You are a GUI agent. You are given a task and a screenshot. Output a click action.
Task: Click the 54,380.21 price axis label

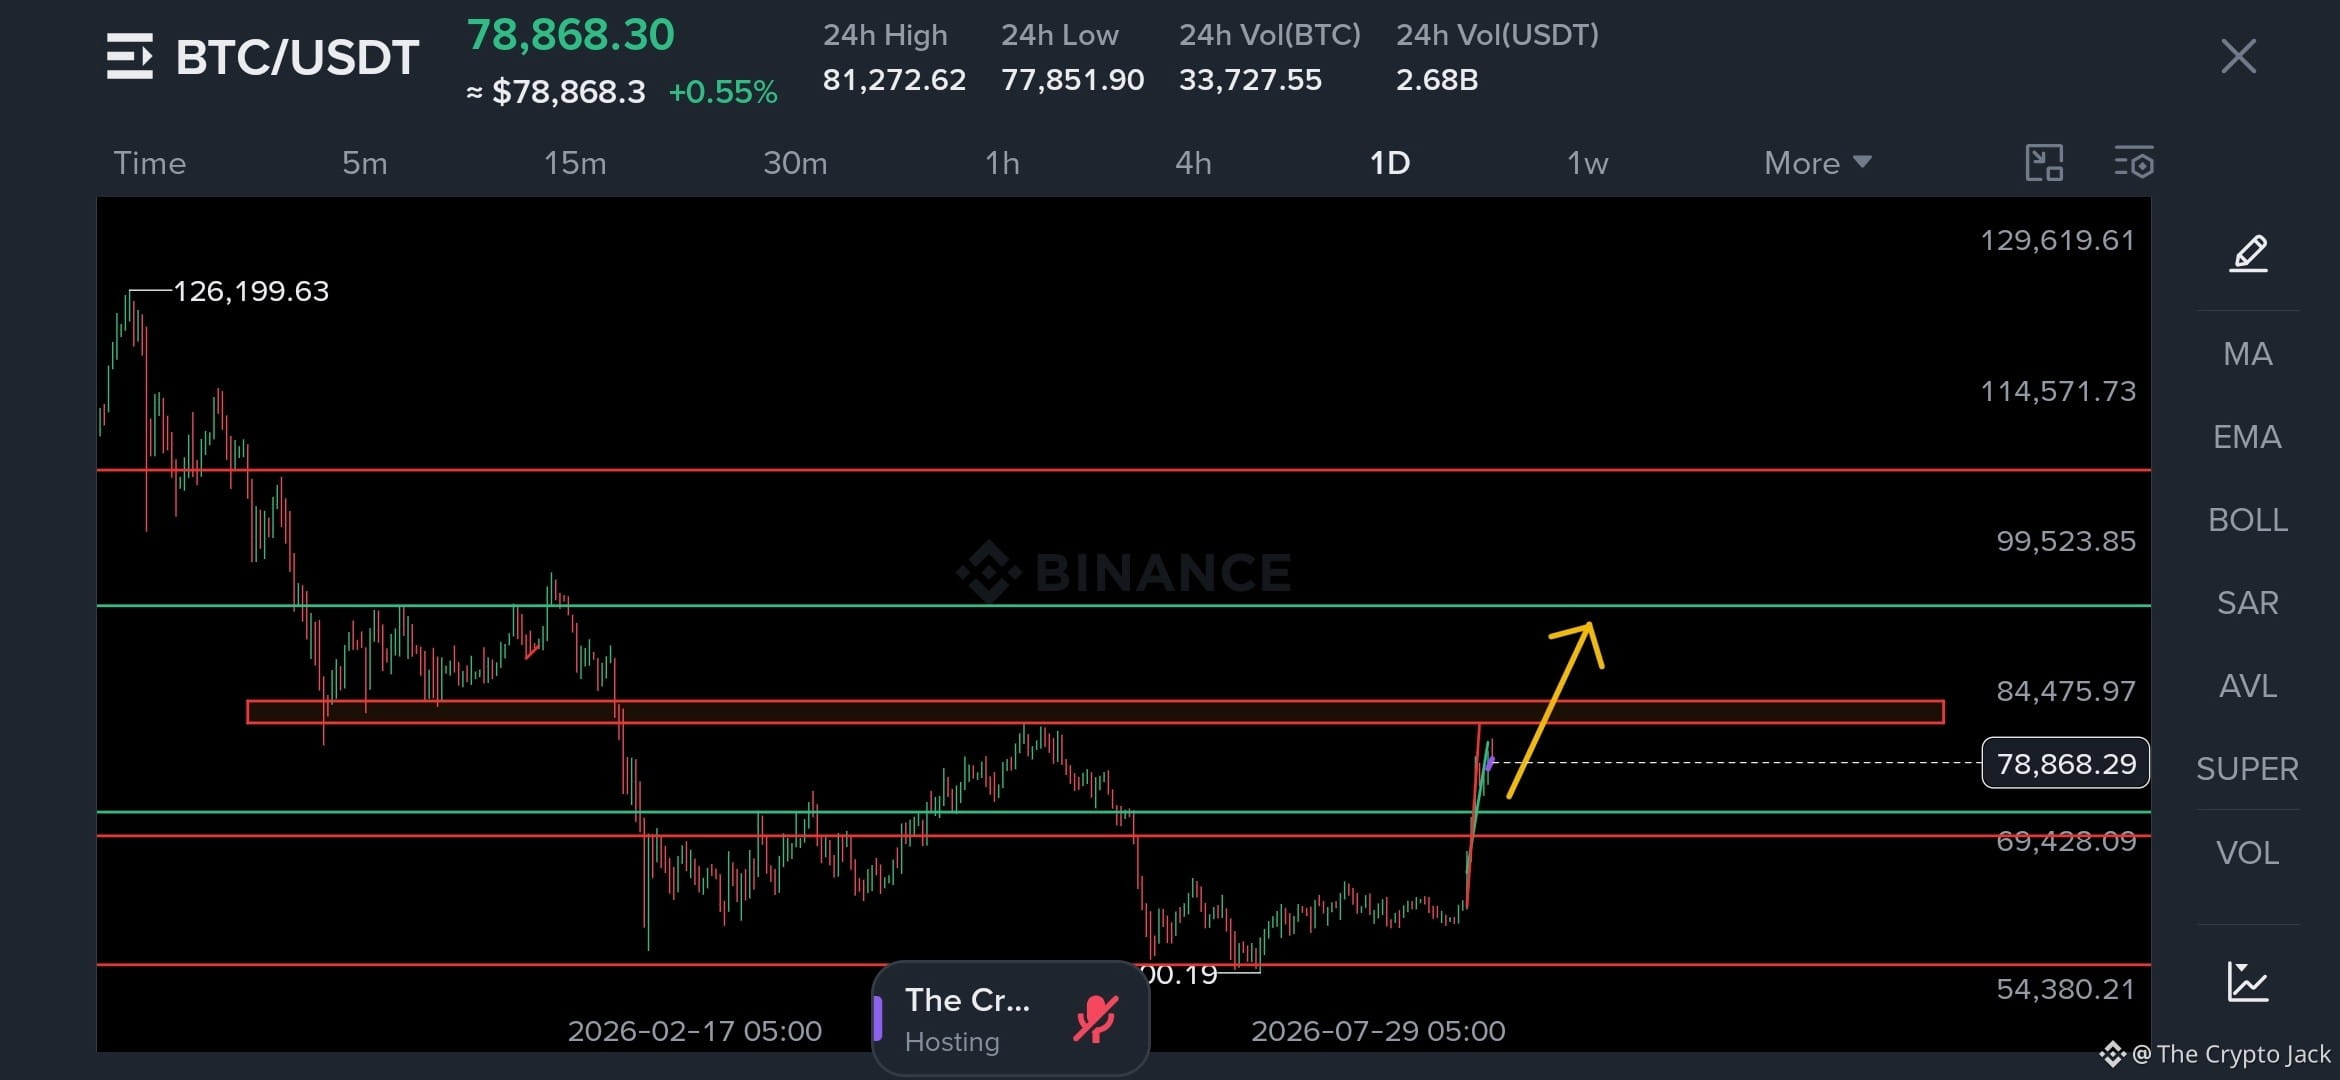click(2066, 989)
